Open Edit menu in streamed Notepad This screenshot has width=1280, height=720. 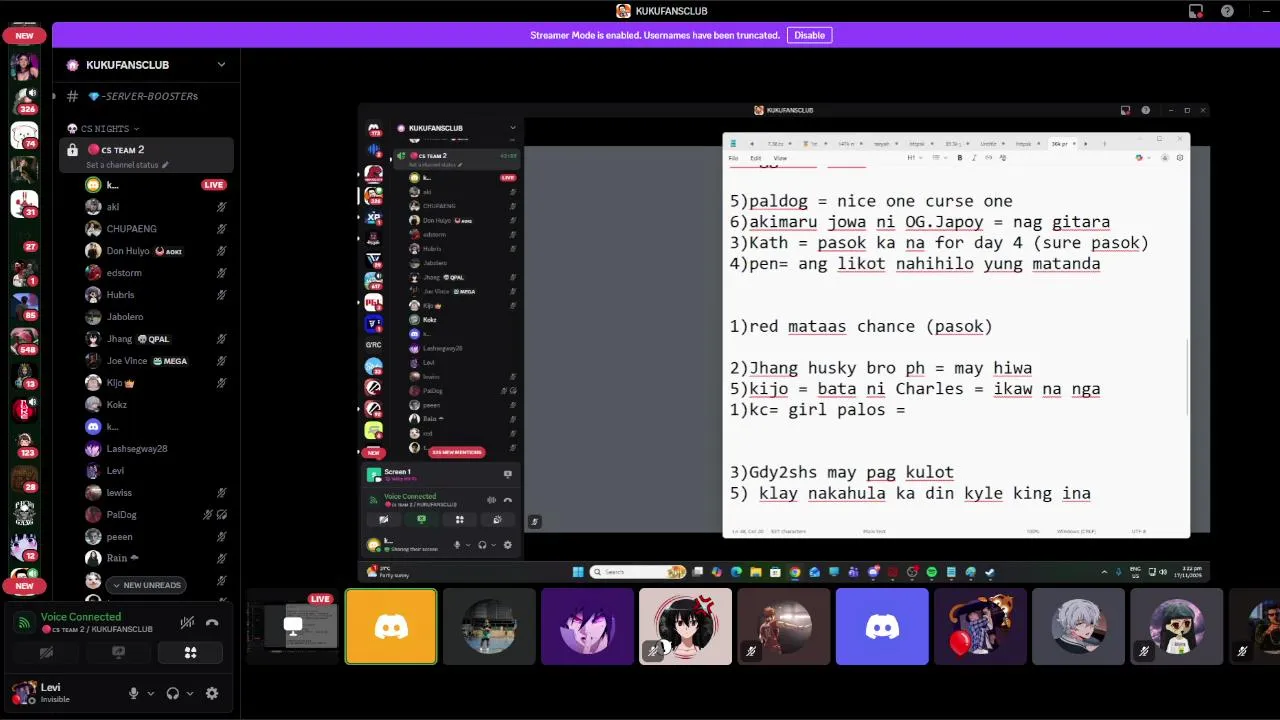(x=755, y=158)
